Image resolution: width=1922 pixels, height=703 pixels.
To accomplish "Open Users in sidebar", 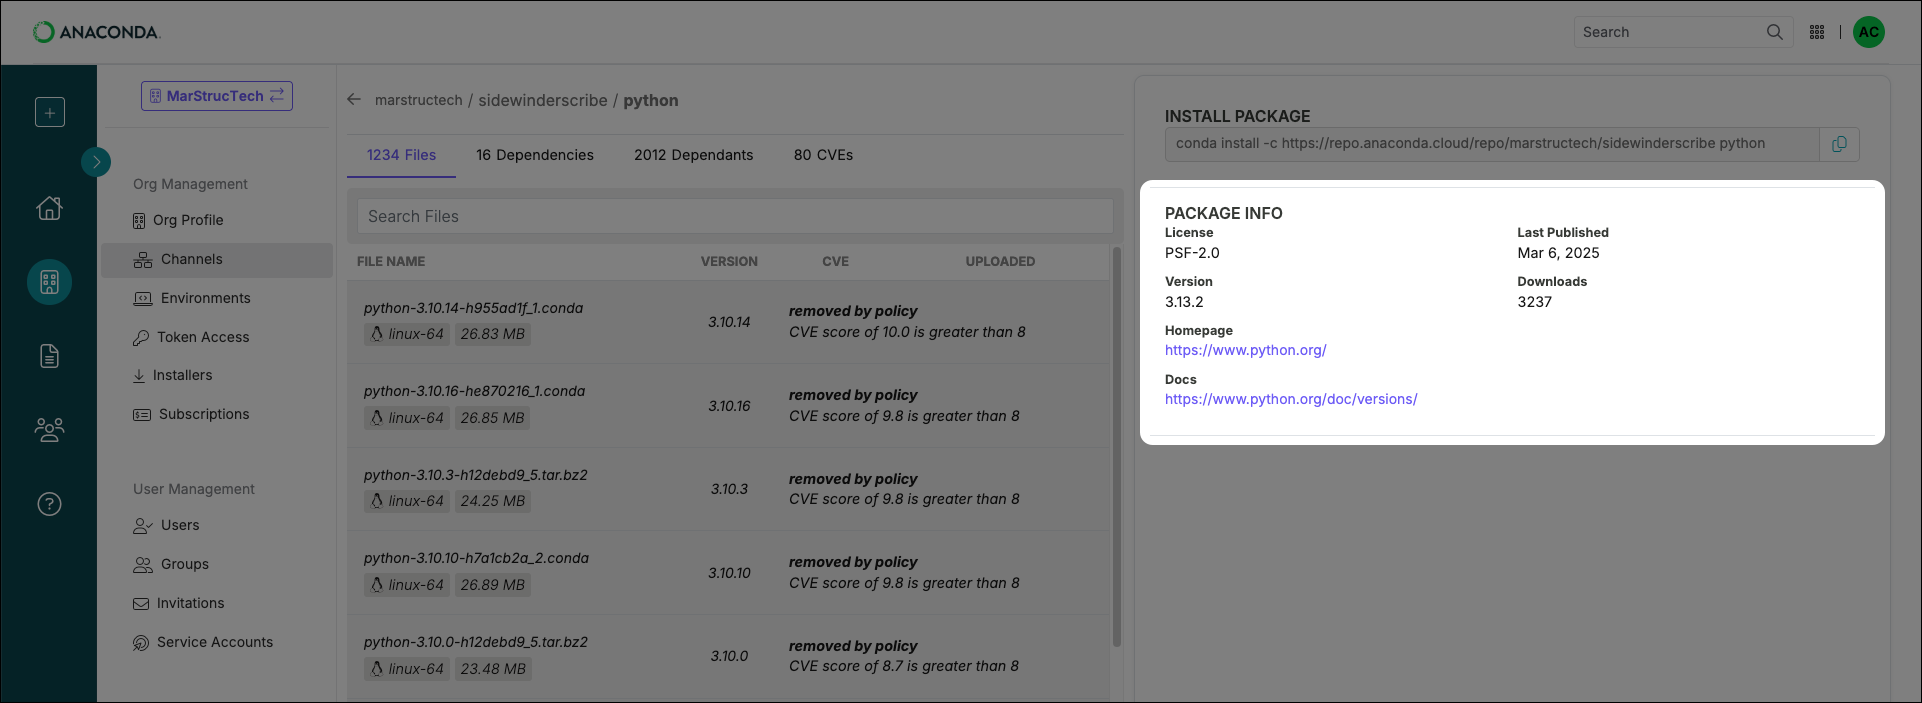I will (166, 525).
